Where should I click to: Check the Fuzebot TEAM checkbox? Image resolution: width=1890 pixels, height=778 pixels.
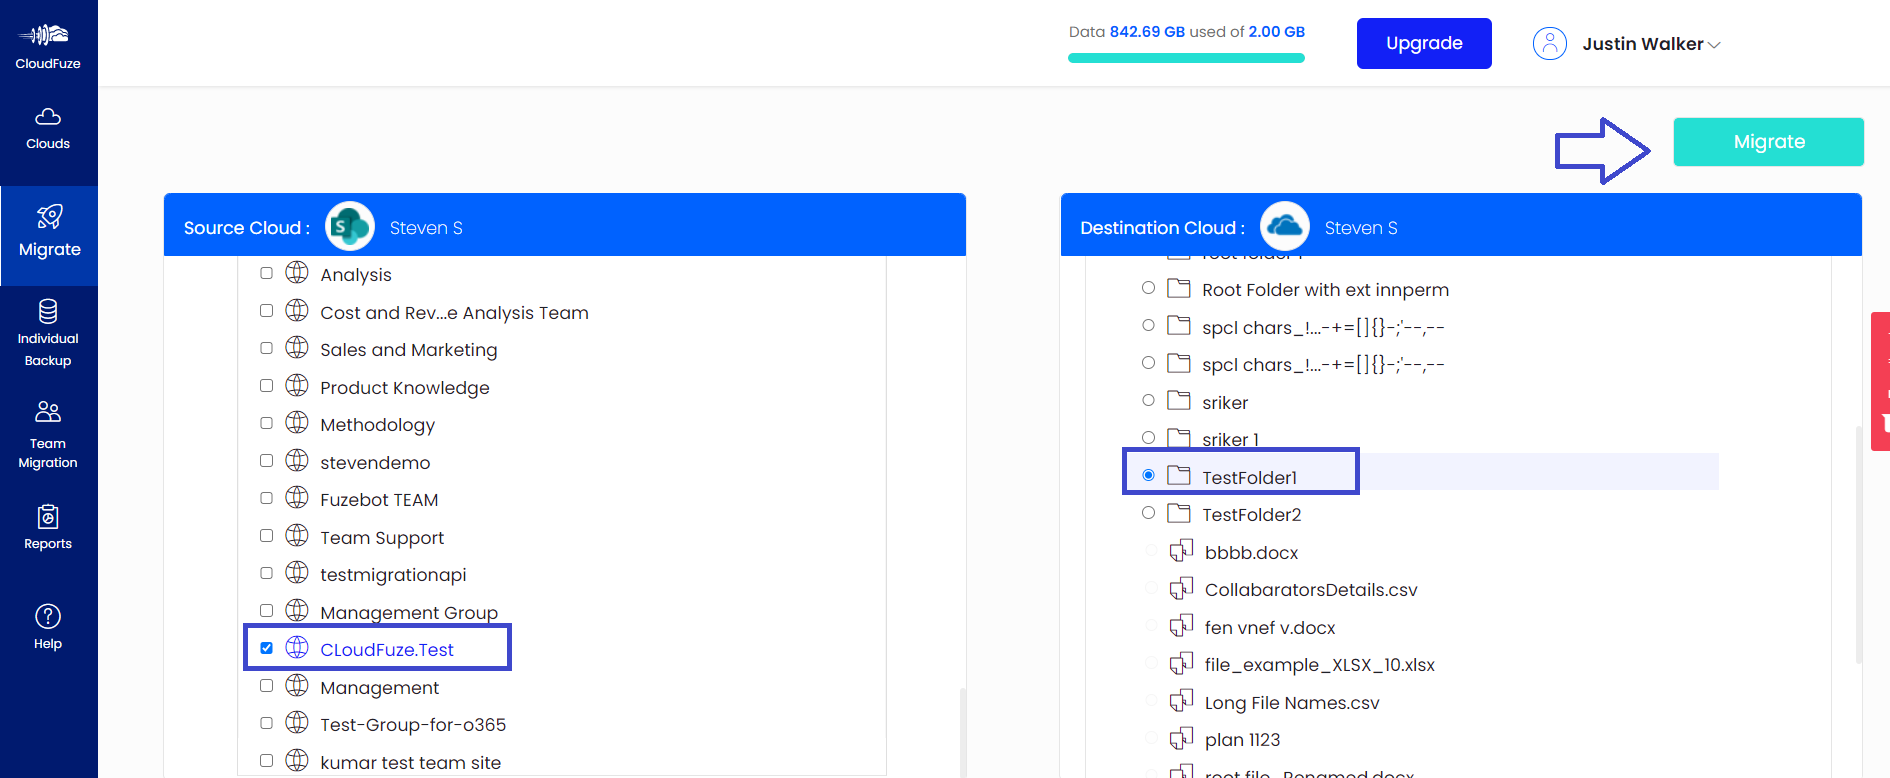pos(266,498)
